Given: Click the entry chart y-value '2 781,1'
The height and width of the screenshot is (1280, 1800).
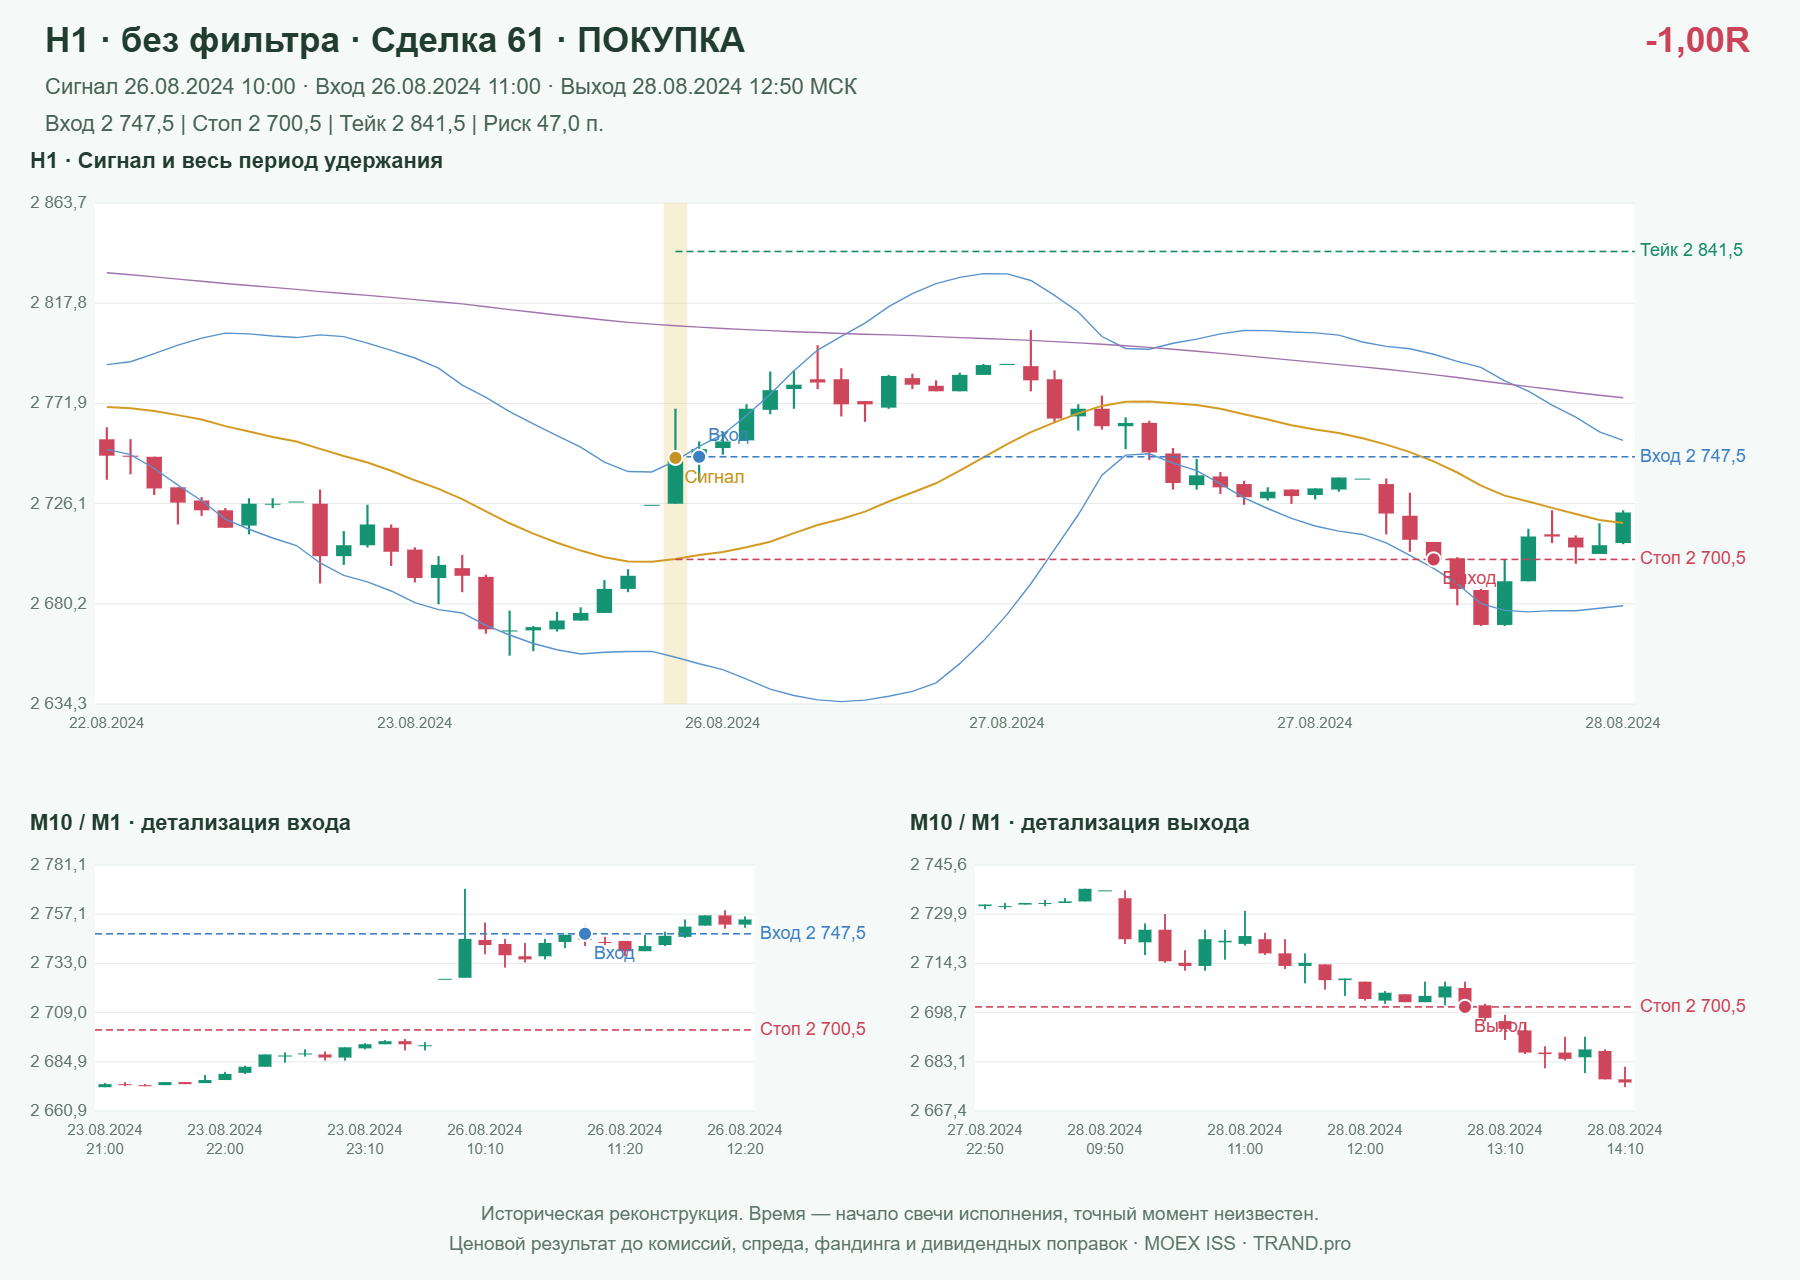Looking at the screenshot, I should (58, 865).
